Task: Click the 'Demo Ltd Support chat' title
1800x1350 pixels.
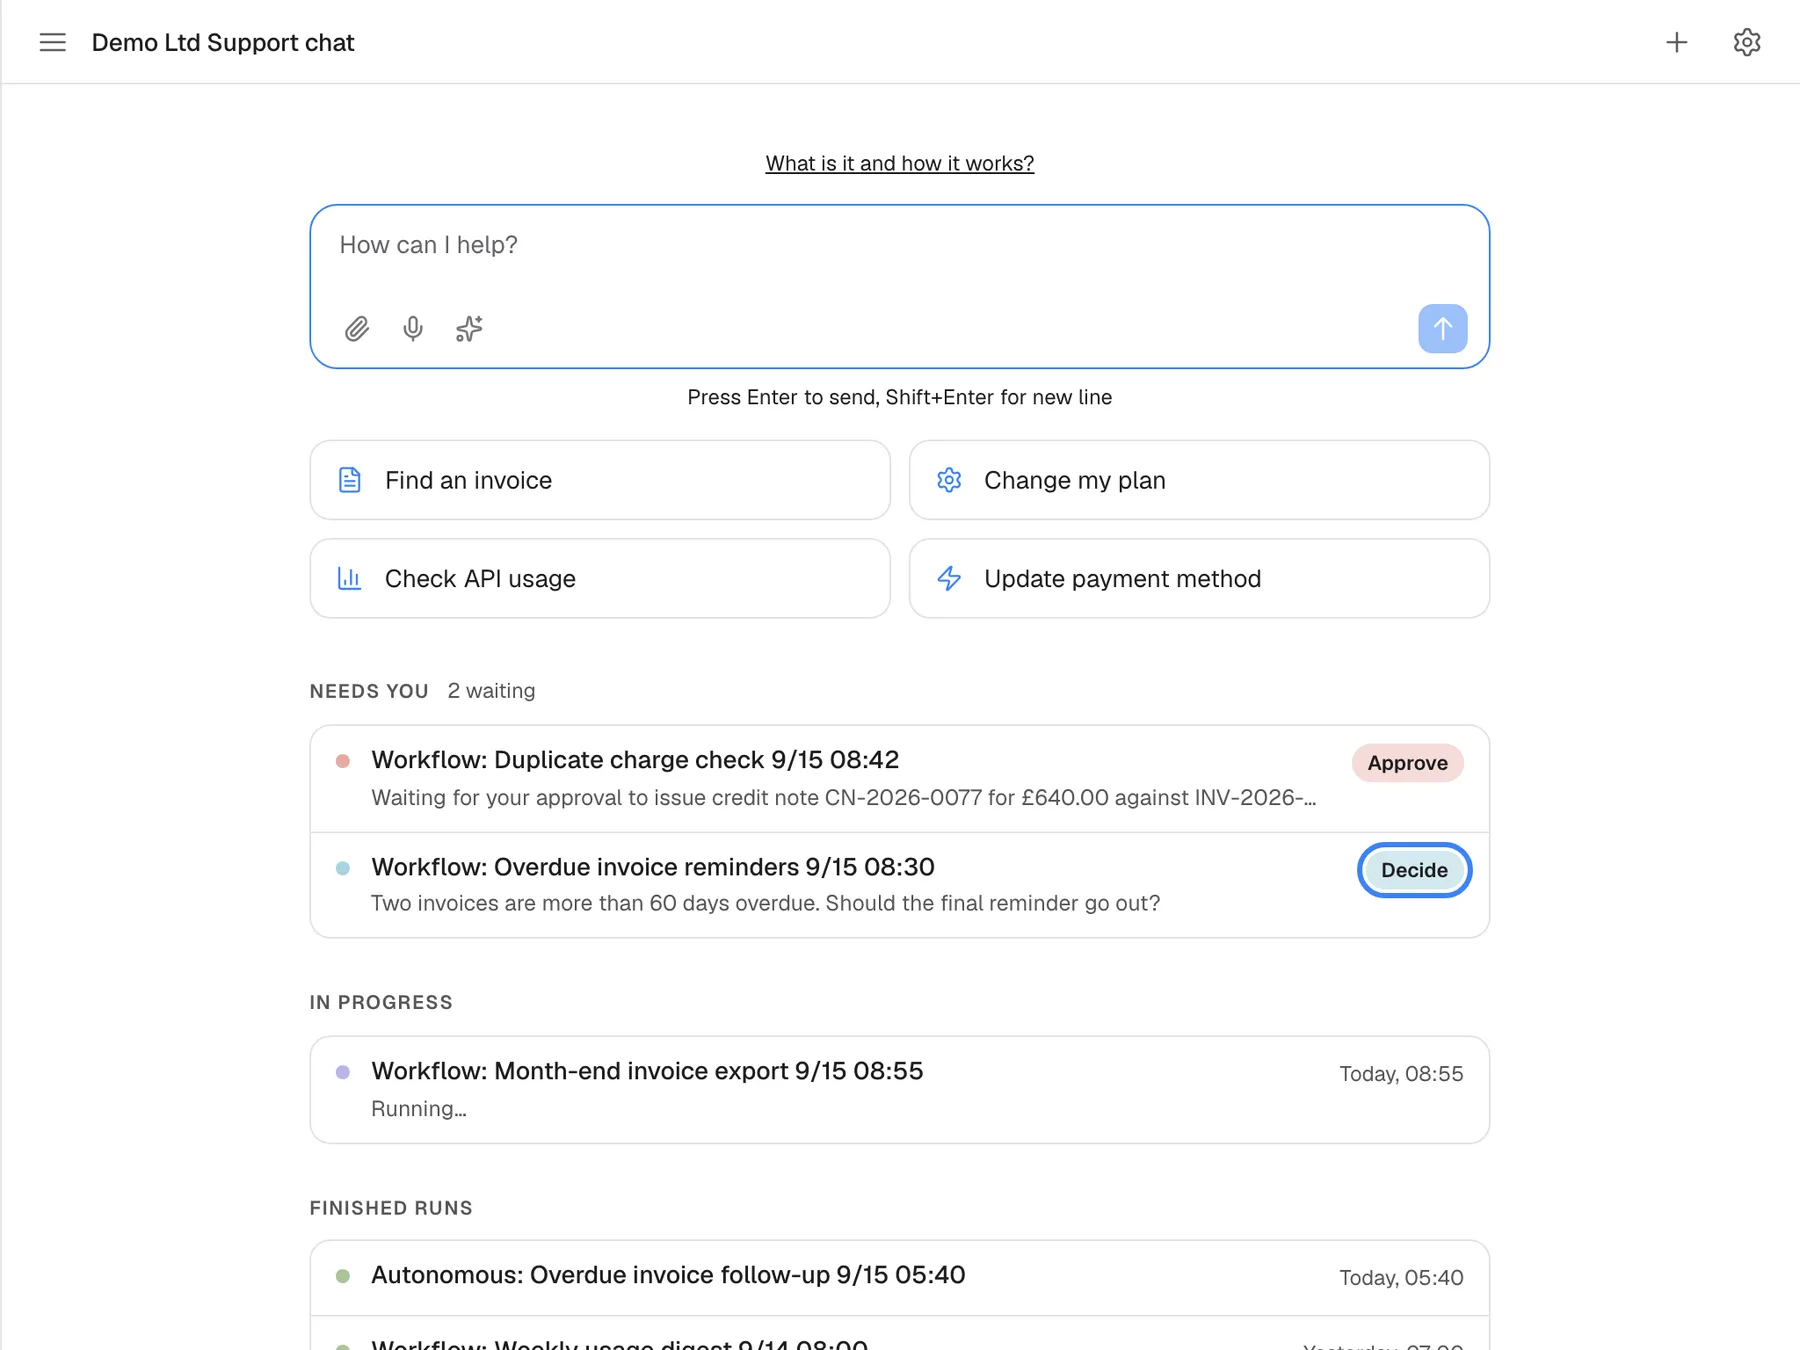Action: 223,42
